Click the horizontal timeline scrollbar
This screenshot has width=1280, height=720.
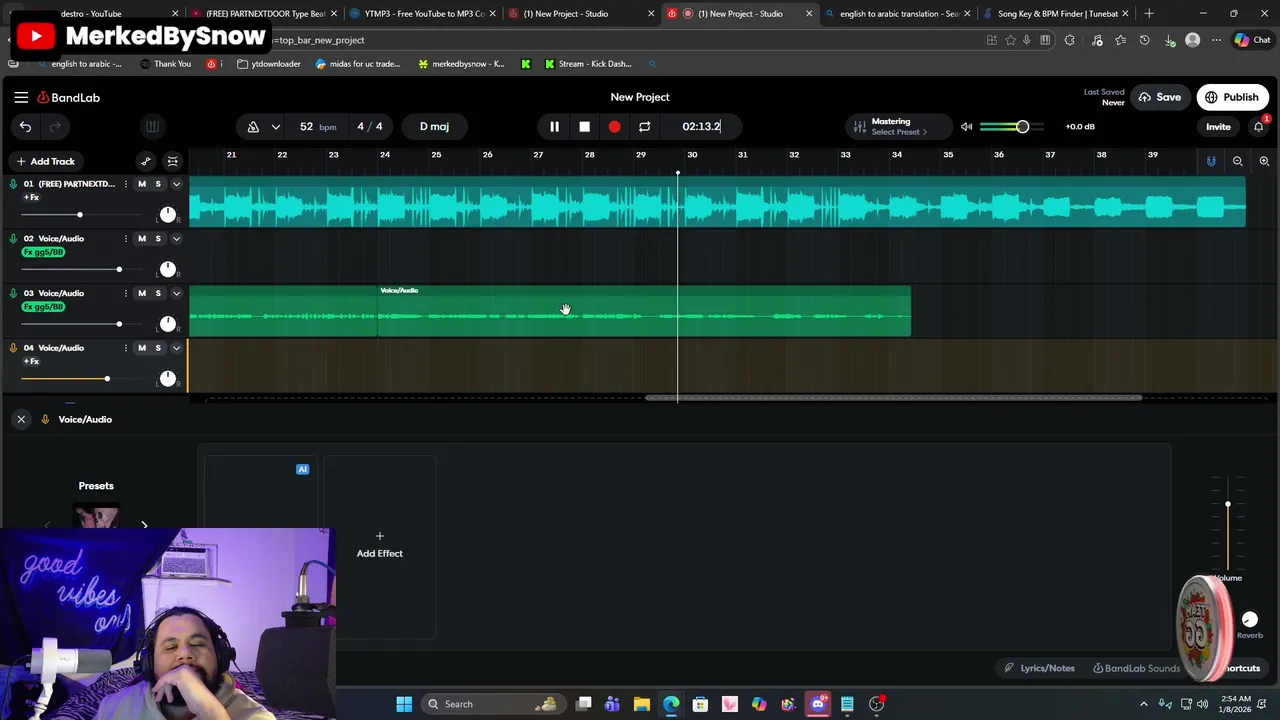click(893, 398)
